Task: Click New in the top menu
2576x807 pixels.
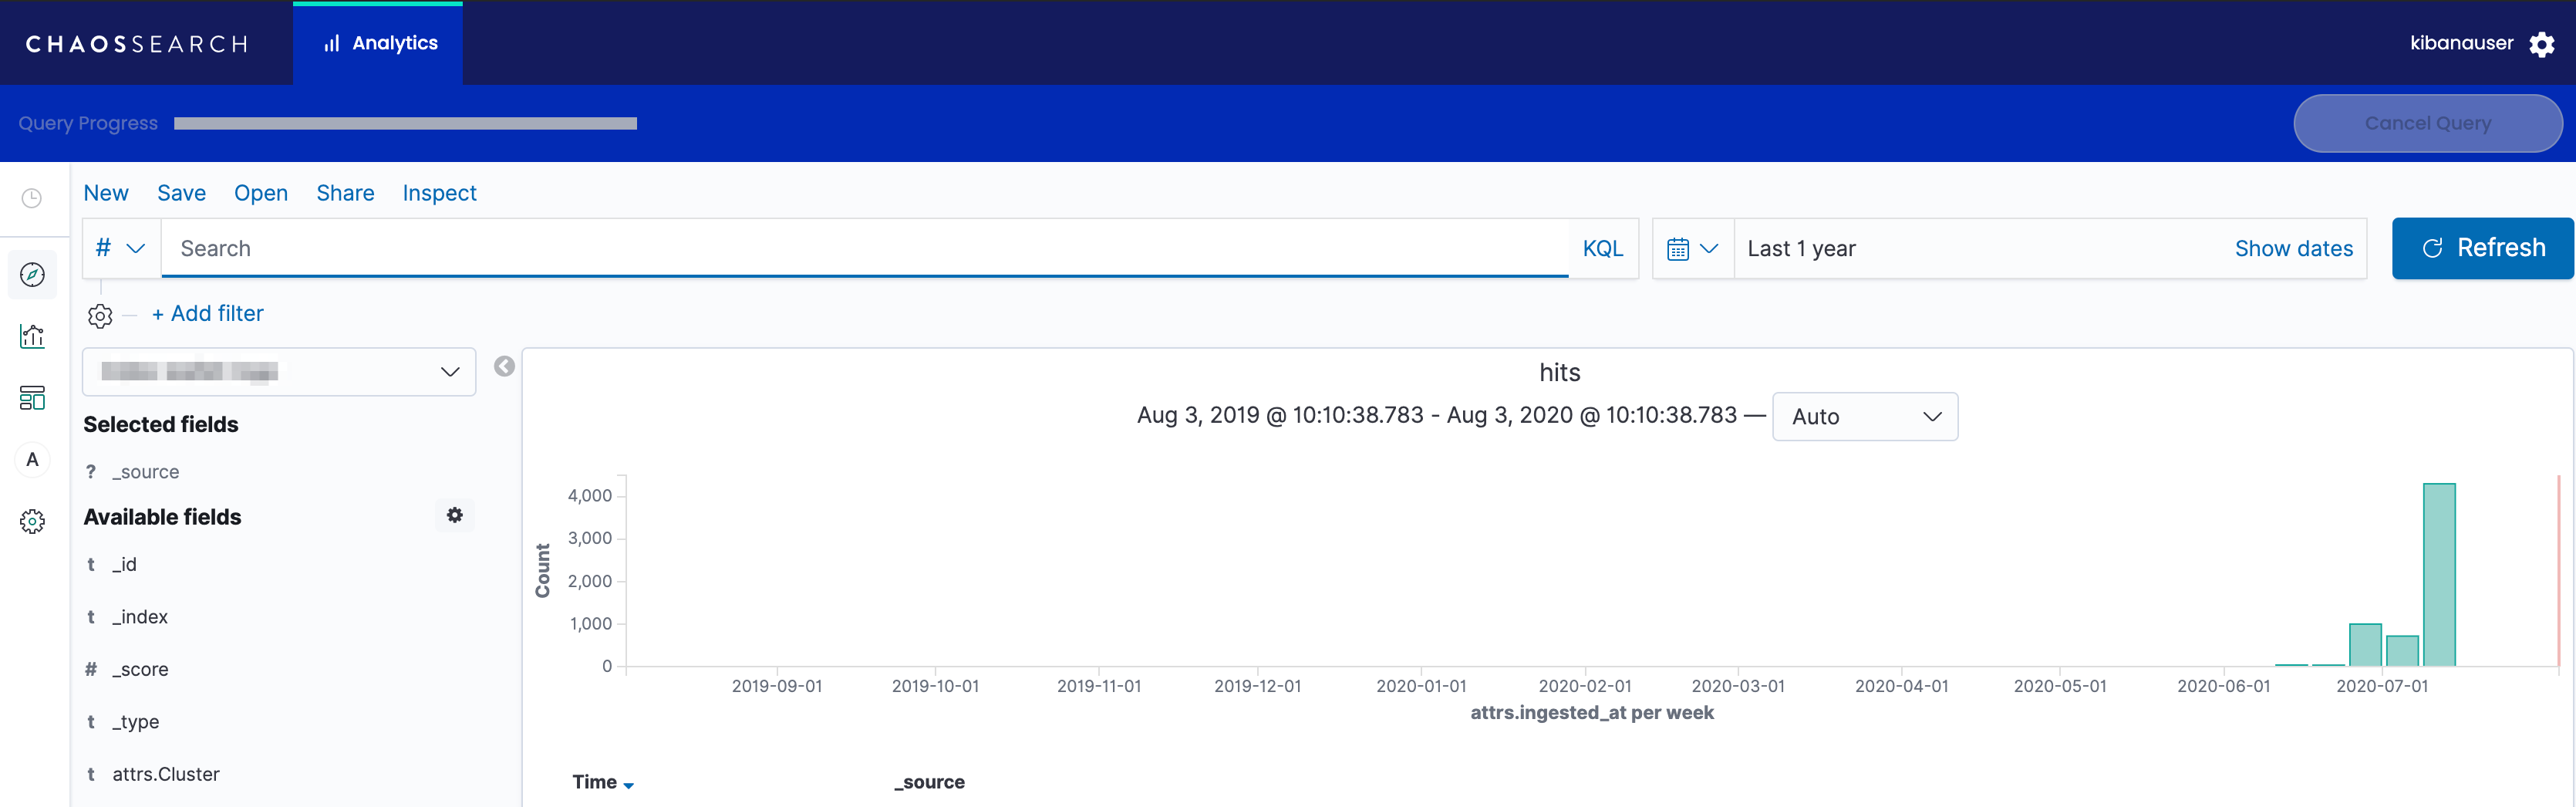Action: [106, 193]
